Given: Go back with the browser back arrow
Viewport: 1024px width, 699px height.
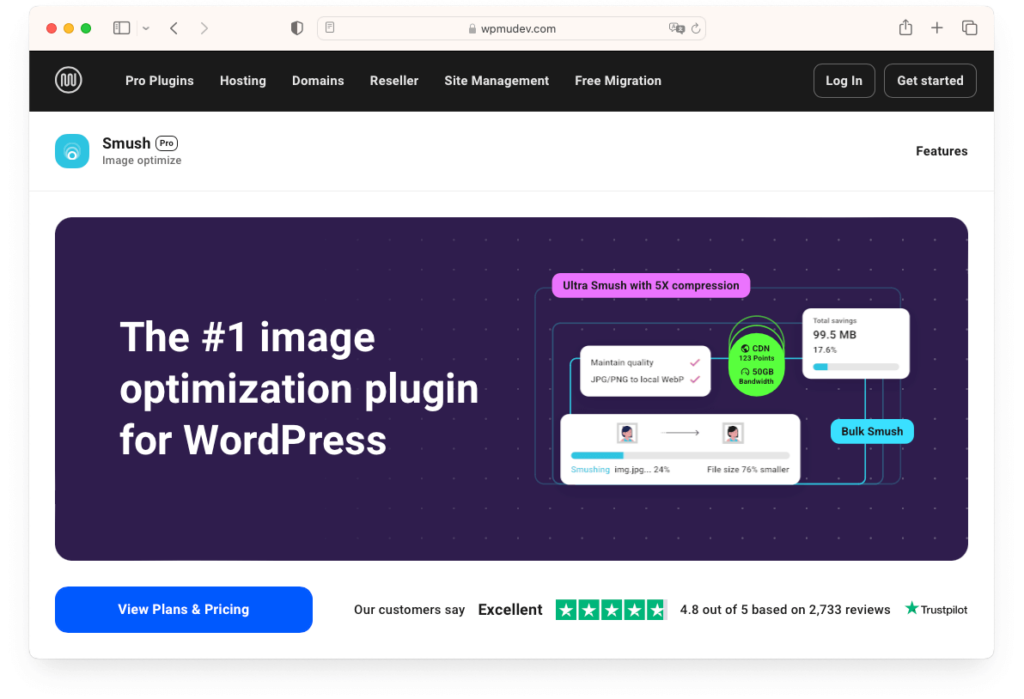Looking at the screenshot, I should coord(174,28).
